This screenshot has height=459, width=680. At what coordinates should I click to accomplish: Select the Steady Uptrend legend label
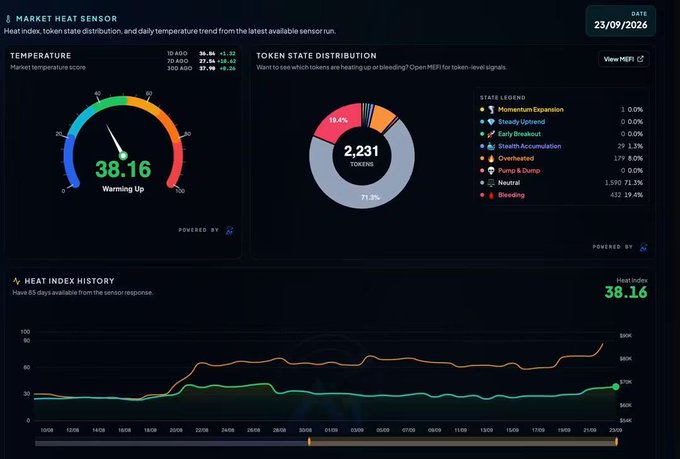521,122
